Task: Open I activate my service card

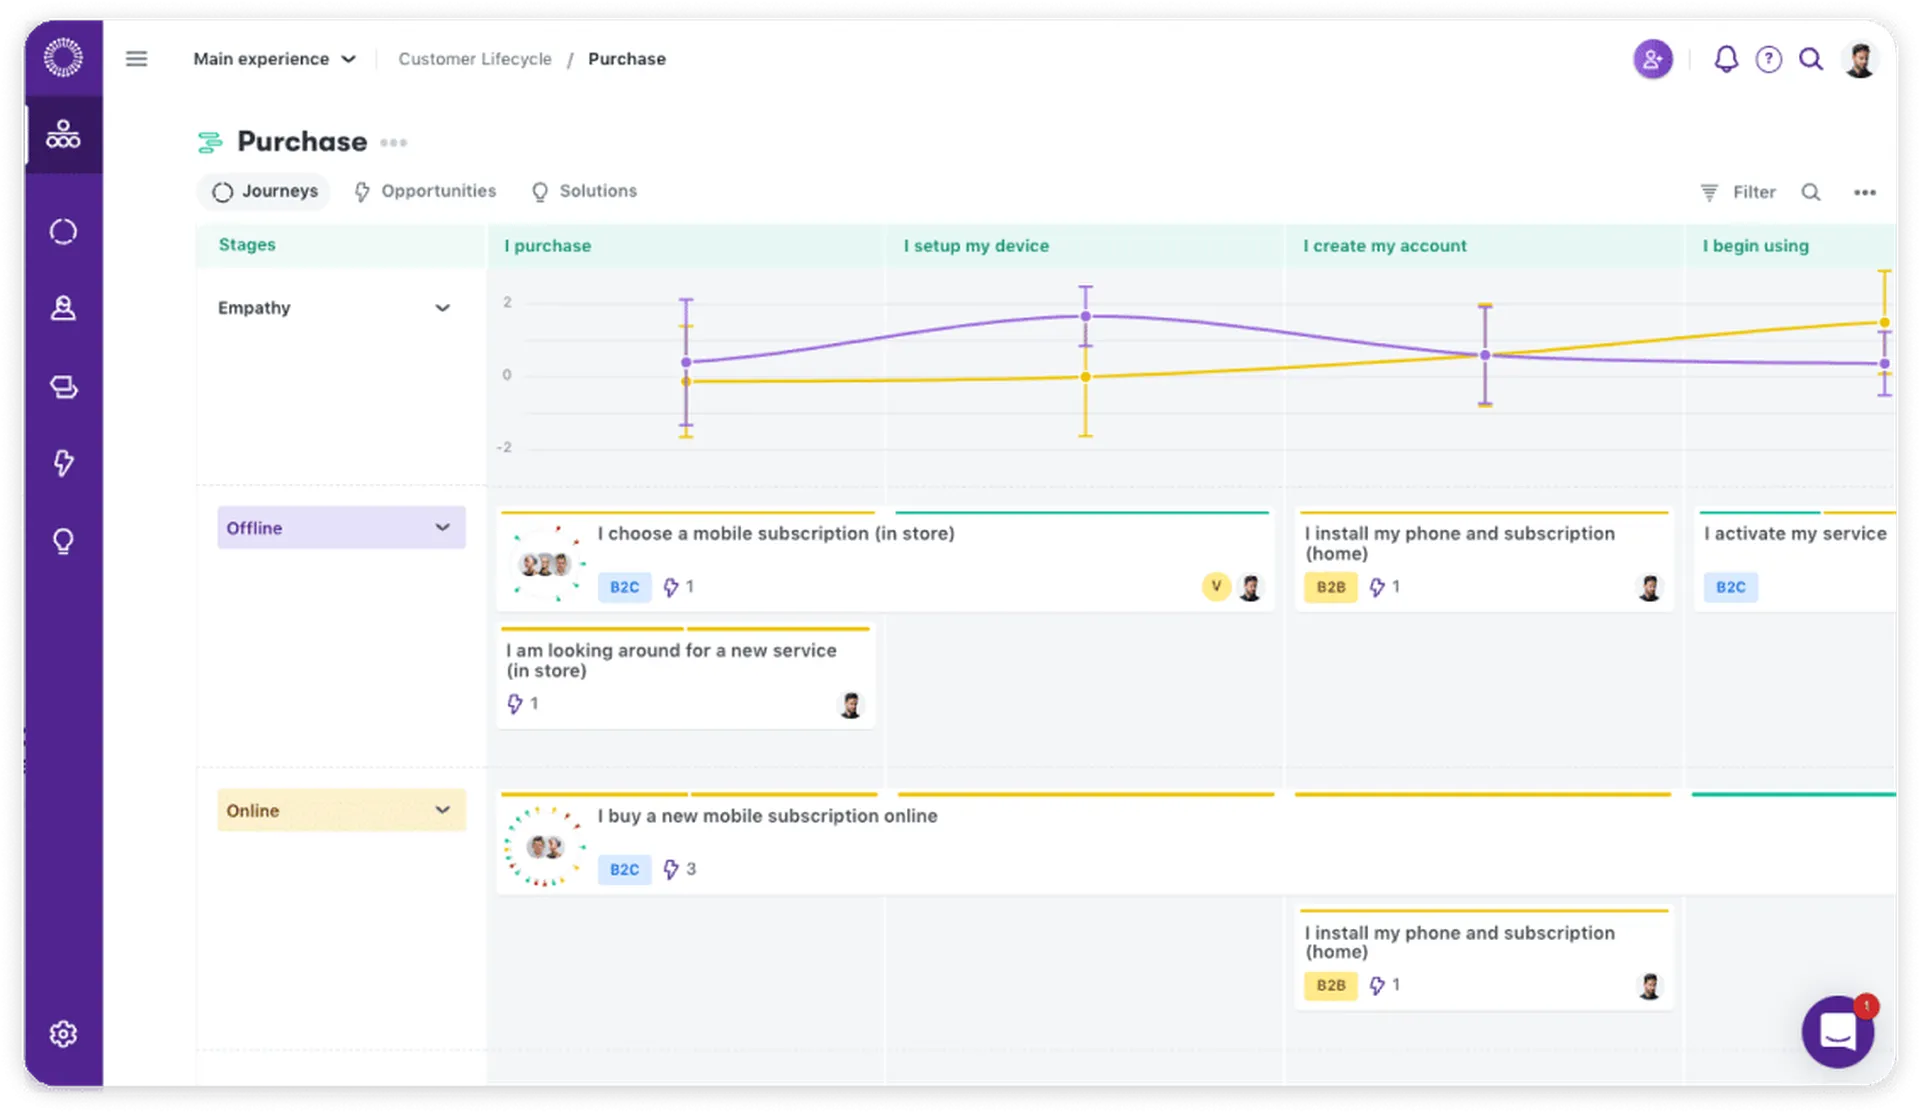Action: coord(1795,561)
